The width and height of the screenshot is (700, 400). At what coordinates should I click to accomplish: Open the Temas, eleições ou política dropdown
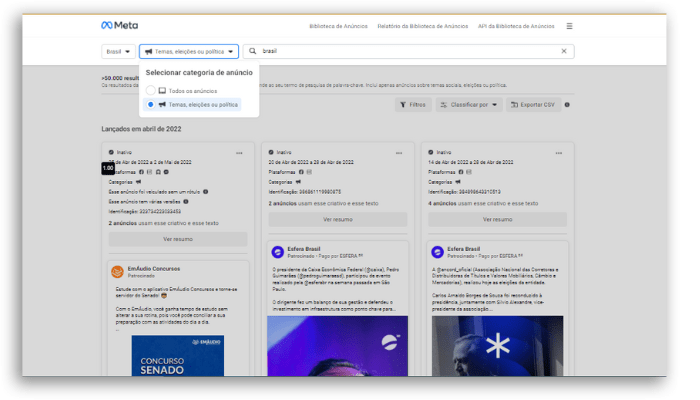point(189,52)
